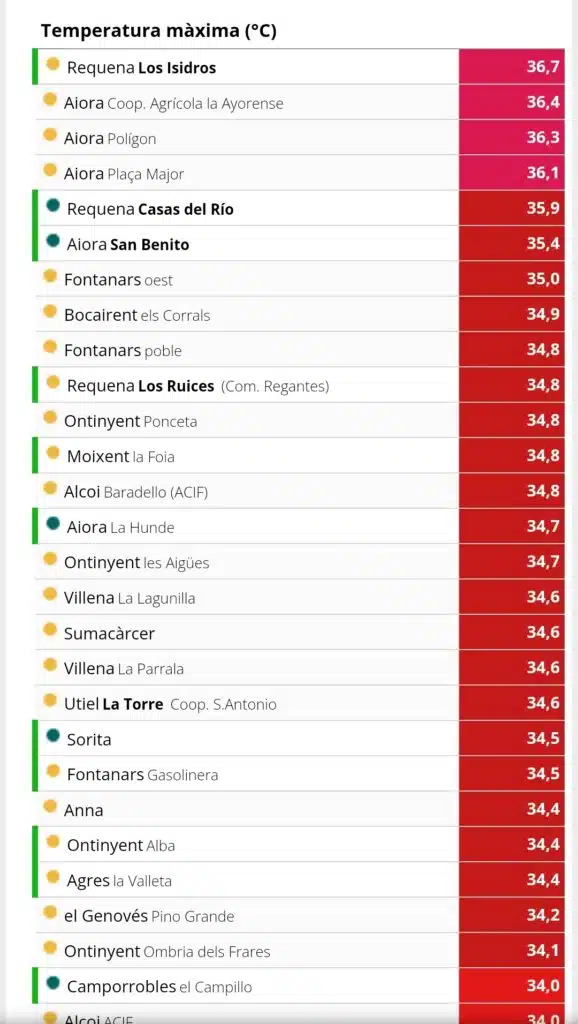Open Villena La Lagunilla station

tap(298, 598)
